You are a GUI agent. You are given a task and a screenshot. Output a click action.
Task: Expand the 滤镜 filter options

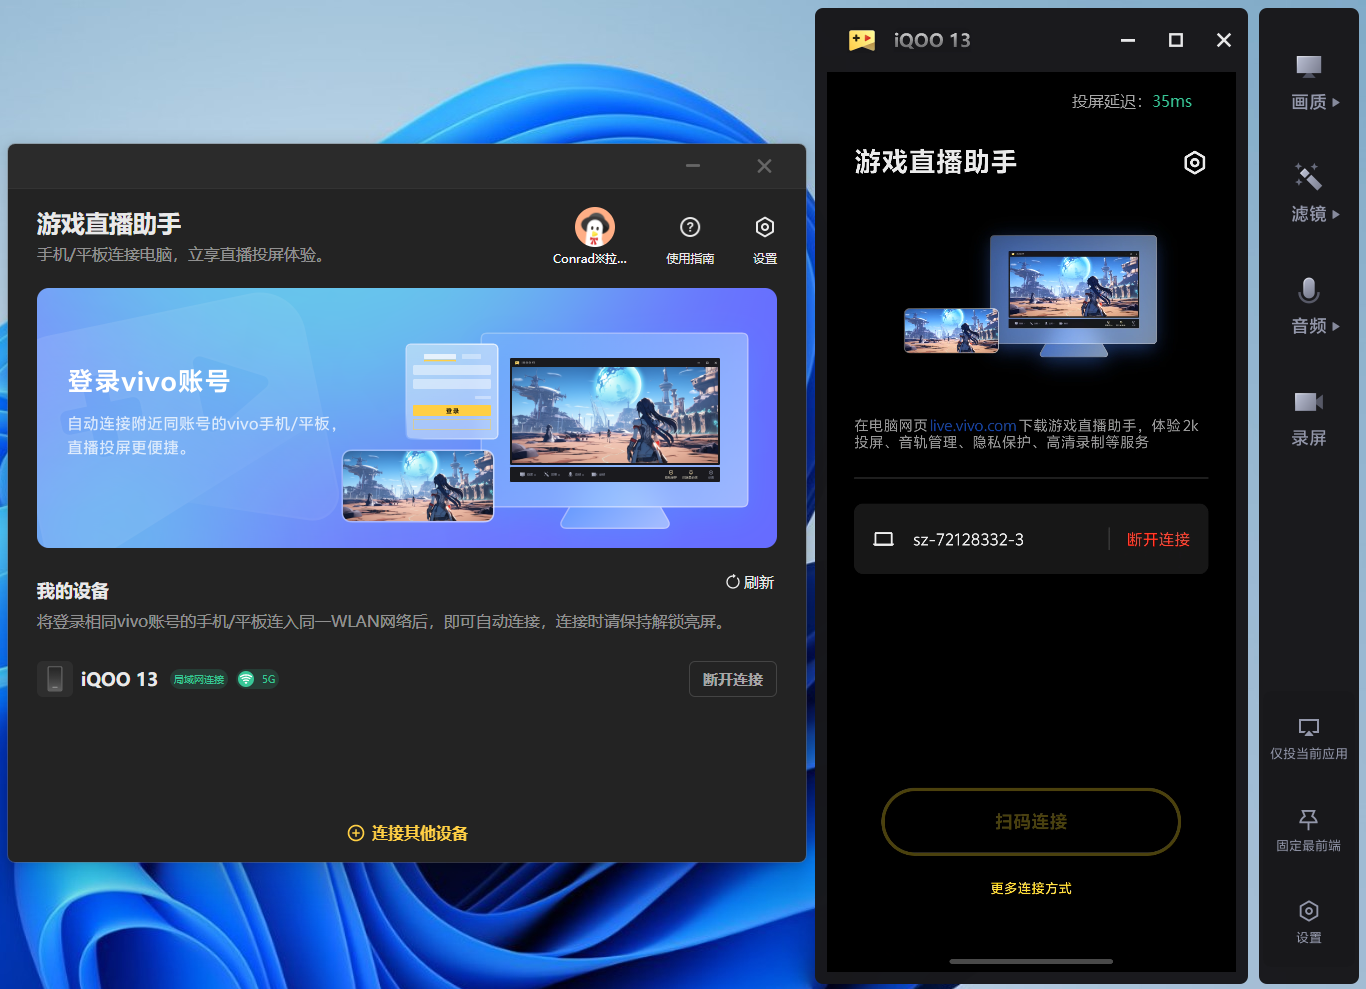tap(1309, 194)
